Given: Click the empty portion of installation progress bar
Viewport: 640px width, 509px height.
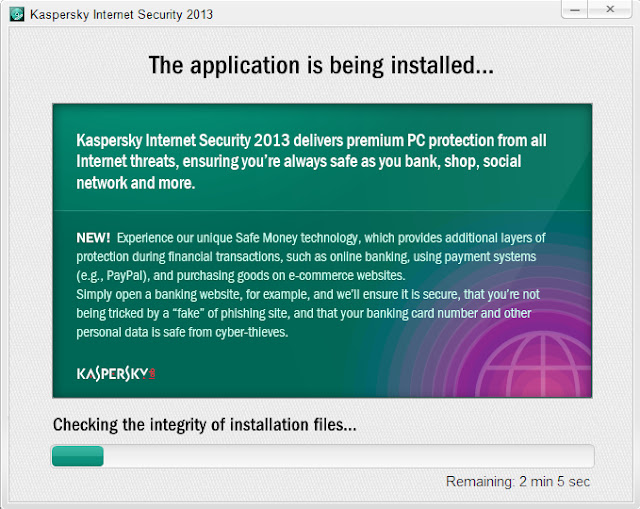Looking at the screenshot, I should [348, 456].
